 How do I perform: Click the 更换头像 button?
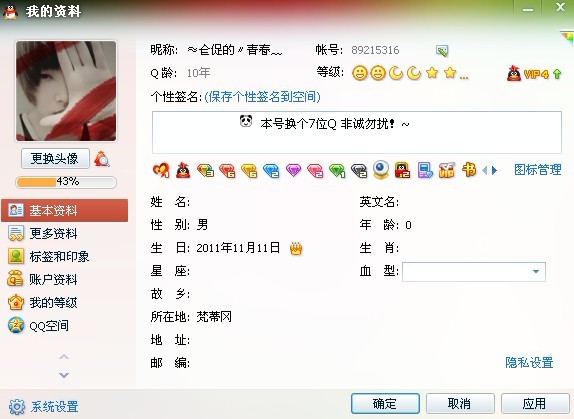[x=55, y=158]
